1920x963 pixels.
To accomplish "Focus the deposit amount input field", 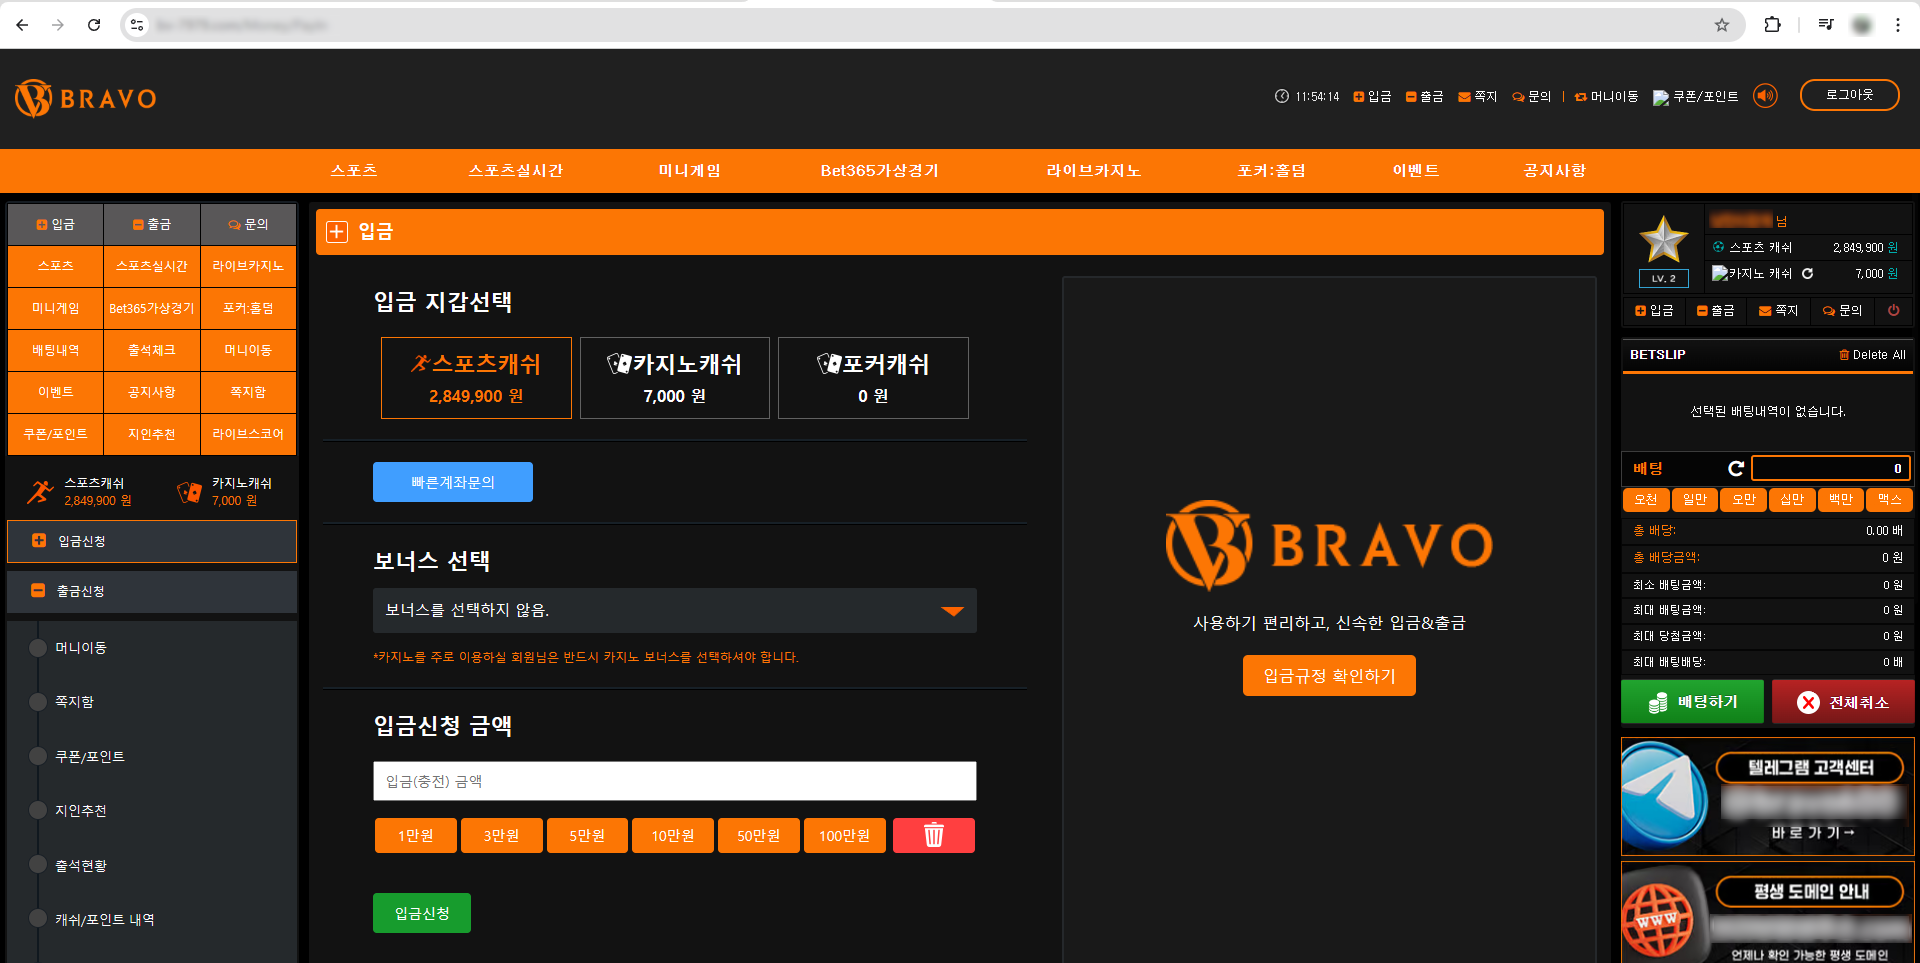I will (x=675, y=781).
